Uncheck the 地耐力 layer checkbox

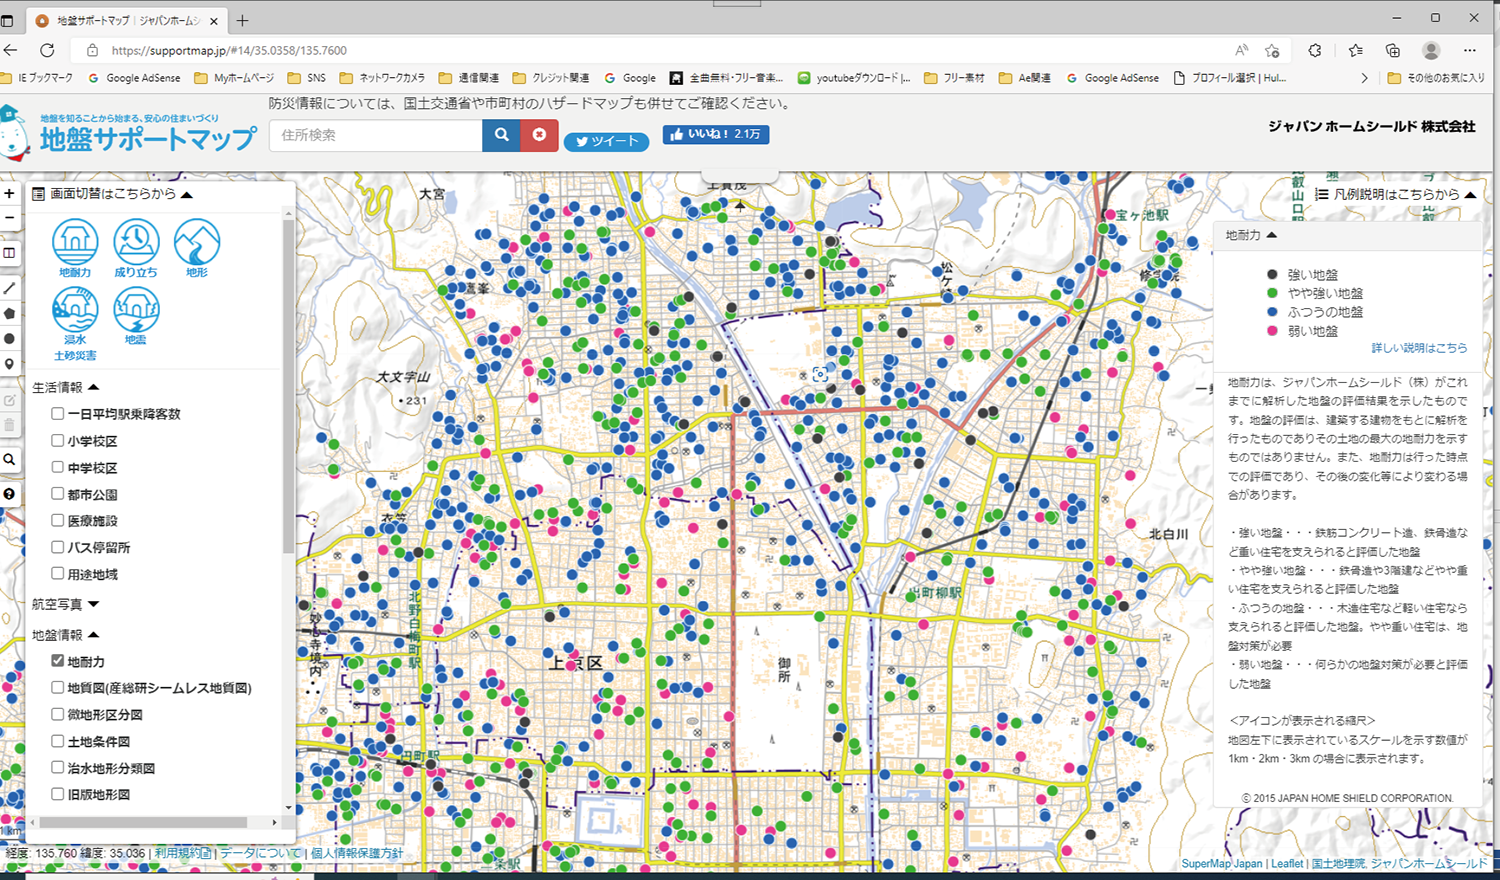click(58, 661)
